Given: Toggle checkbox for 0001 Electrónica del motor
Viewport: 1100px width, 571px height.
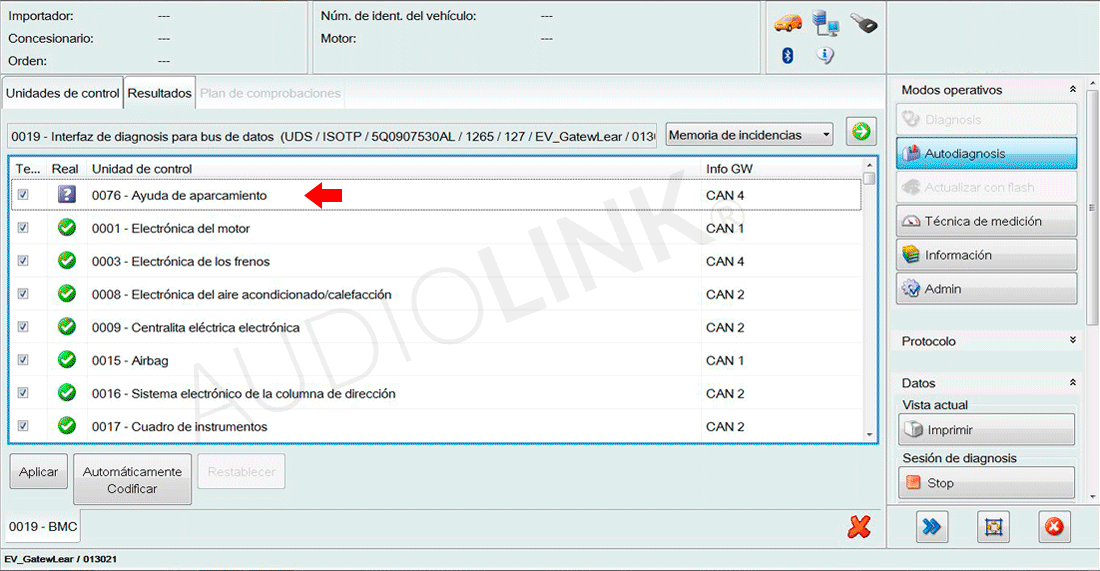Looking at the screenshot, I should click(23, 228).
